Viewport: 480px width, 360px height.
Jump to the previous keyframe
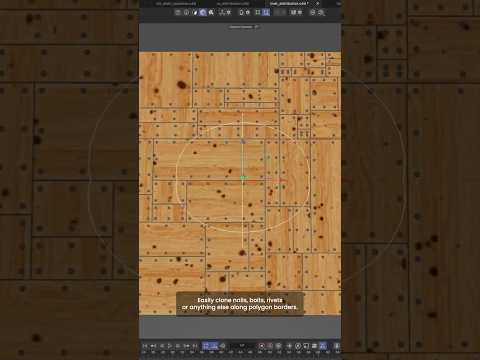pyautogui.click(x=153, y=346)
